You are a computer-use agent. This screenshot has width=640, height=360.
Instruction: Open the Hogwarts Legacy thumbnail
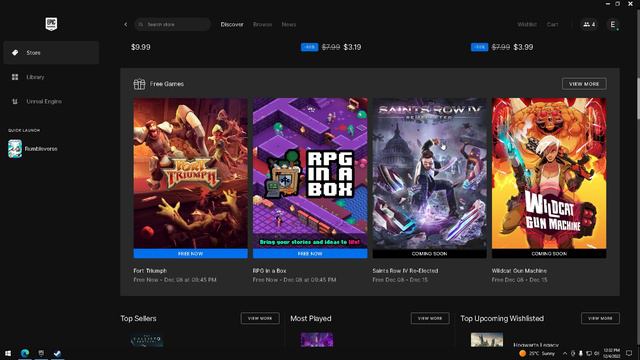487,340
